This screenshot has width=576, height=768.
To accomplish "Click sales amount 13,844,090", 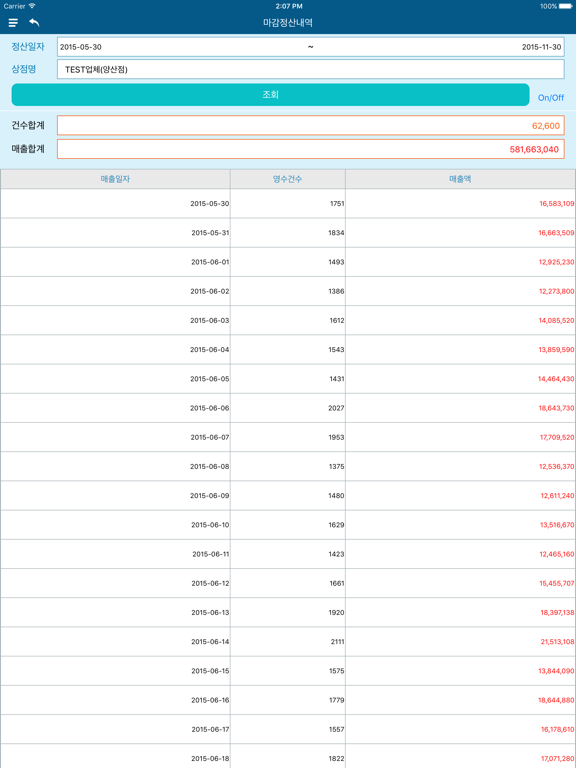I will [x=556, y=671].
